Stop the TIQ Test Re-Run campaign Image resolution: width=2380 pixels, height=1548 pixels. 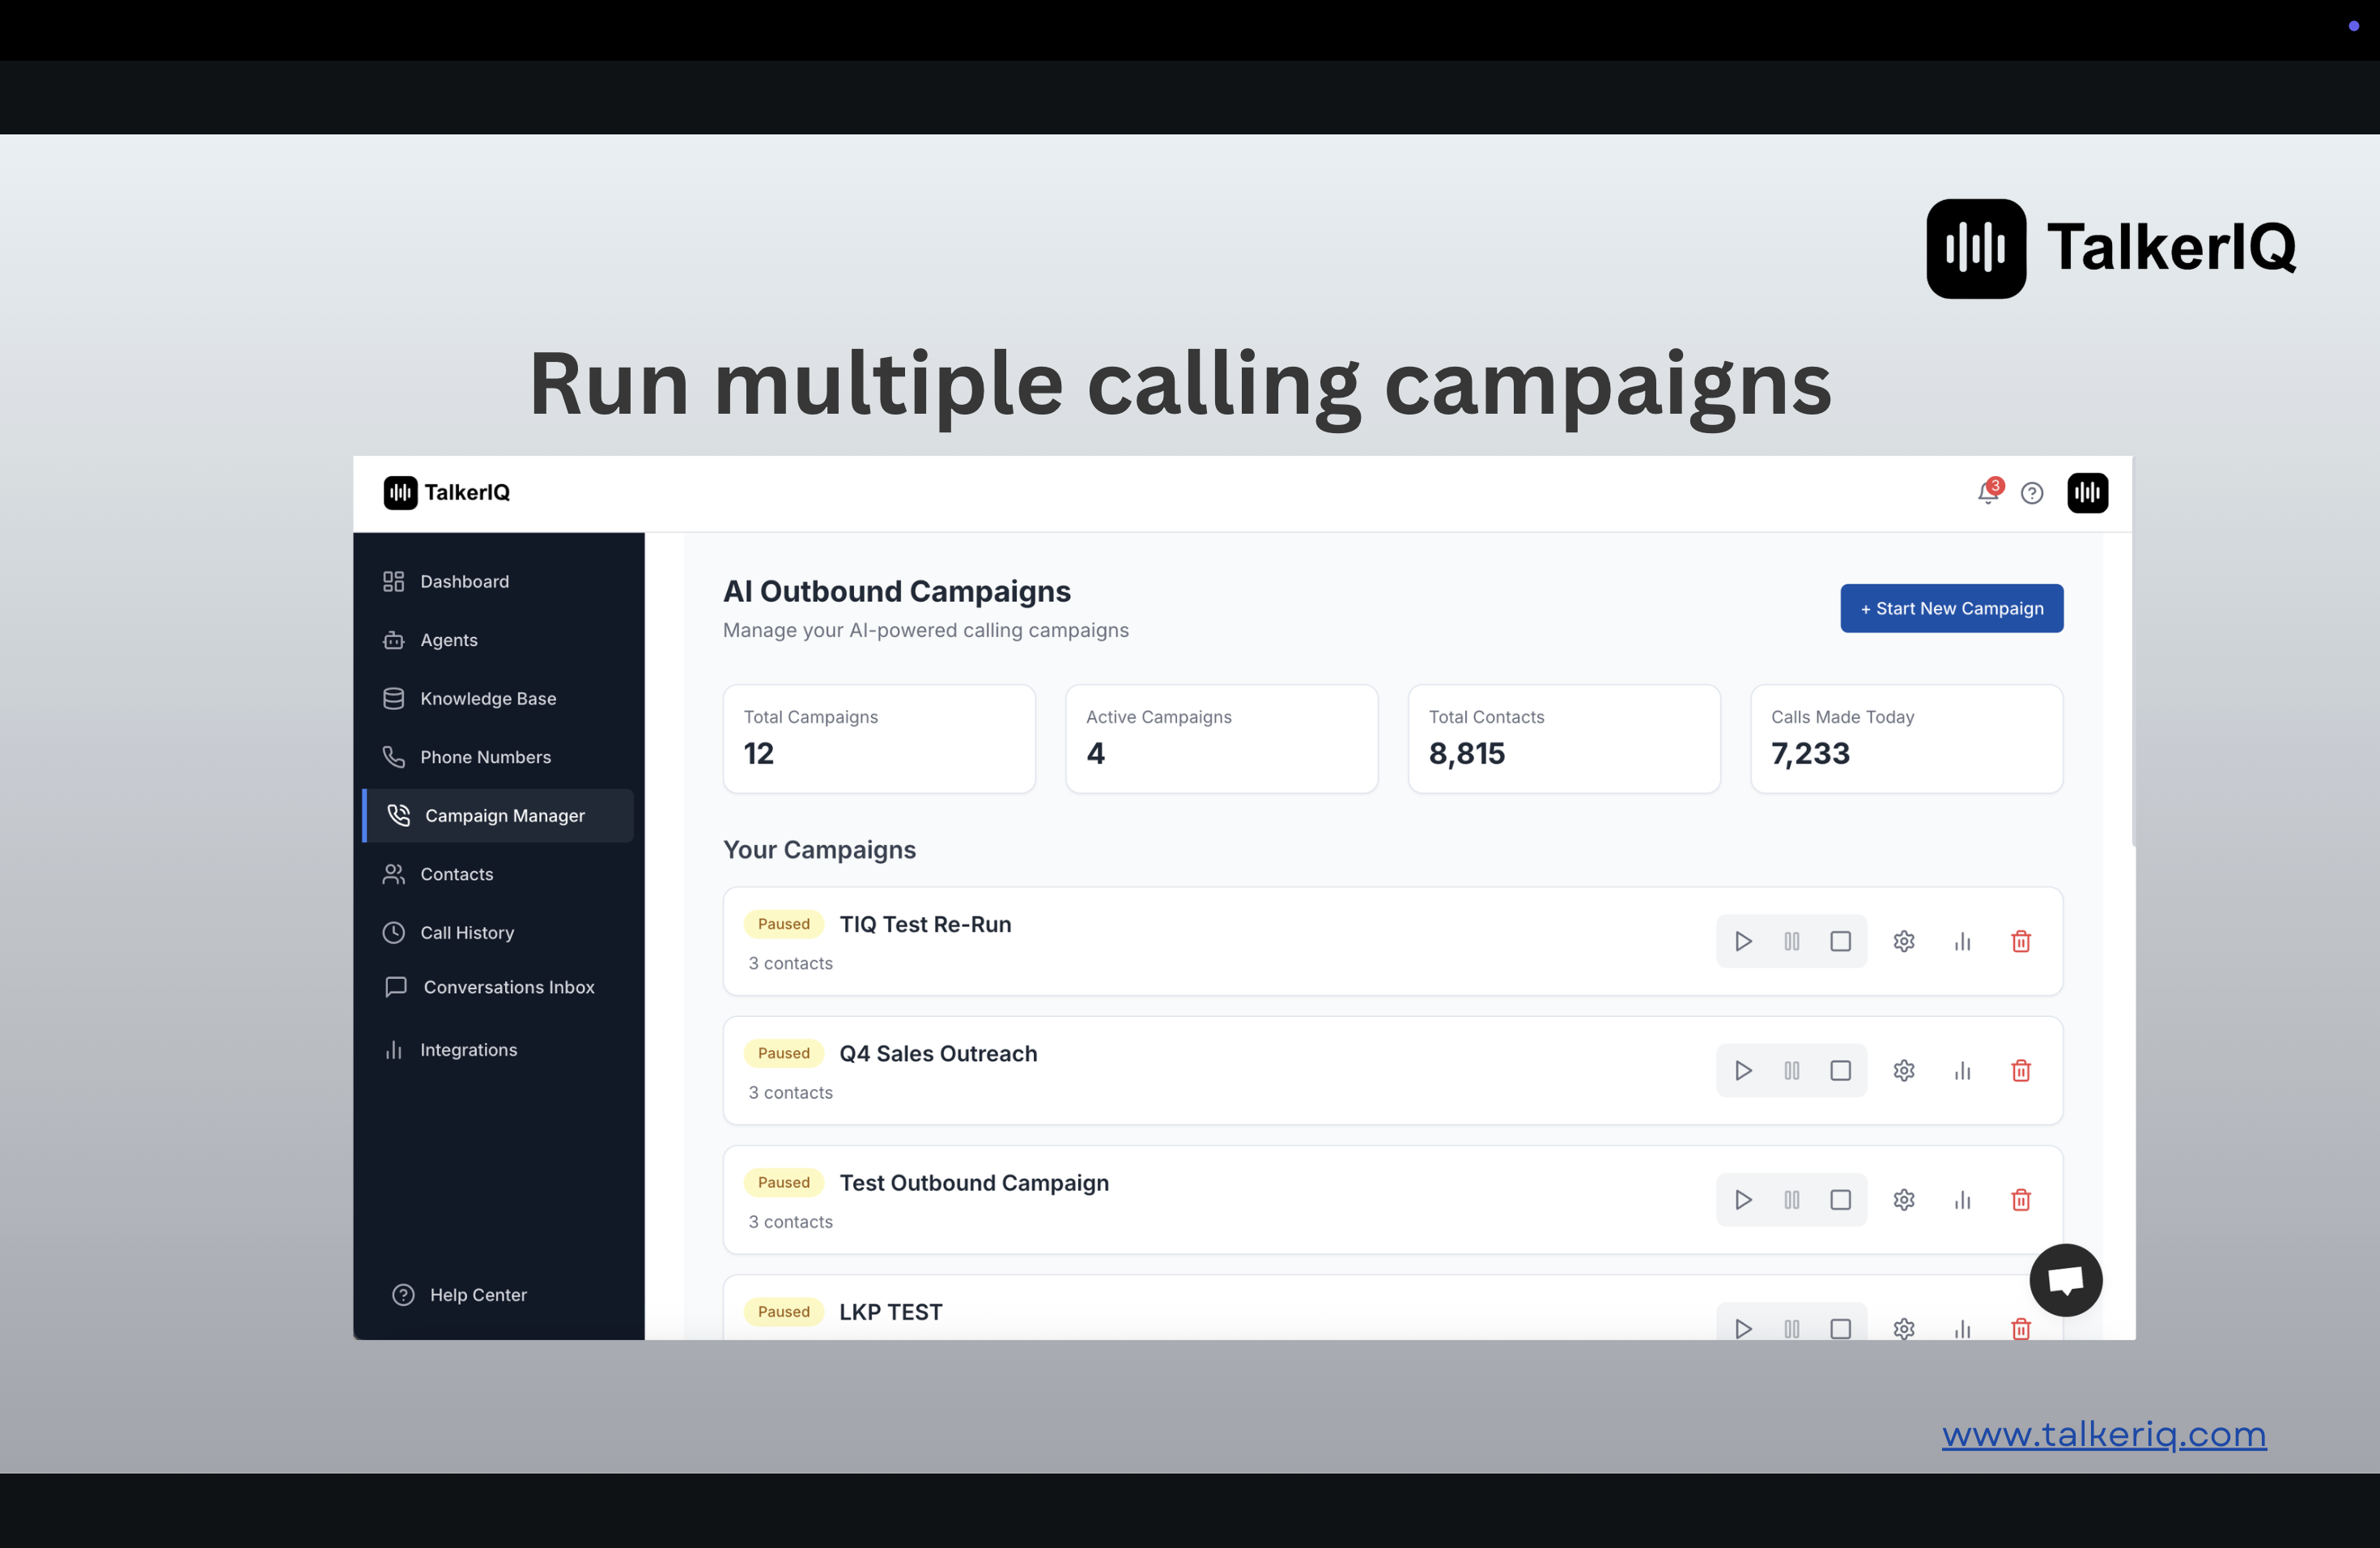1840,941
